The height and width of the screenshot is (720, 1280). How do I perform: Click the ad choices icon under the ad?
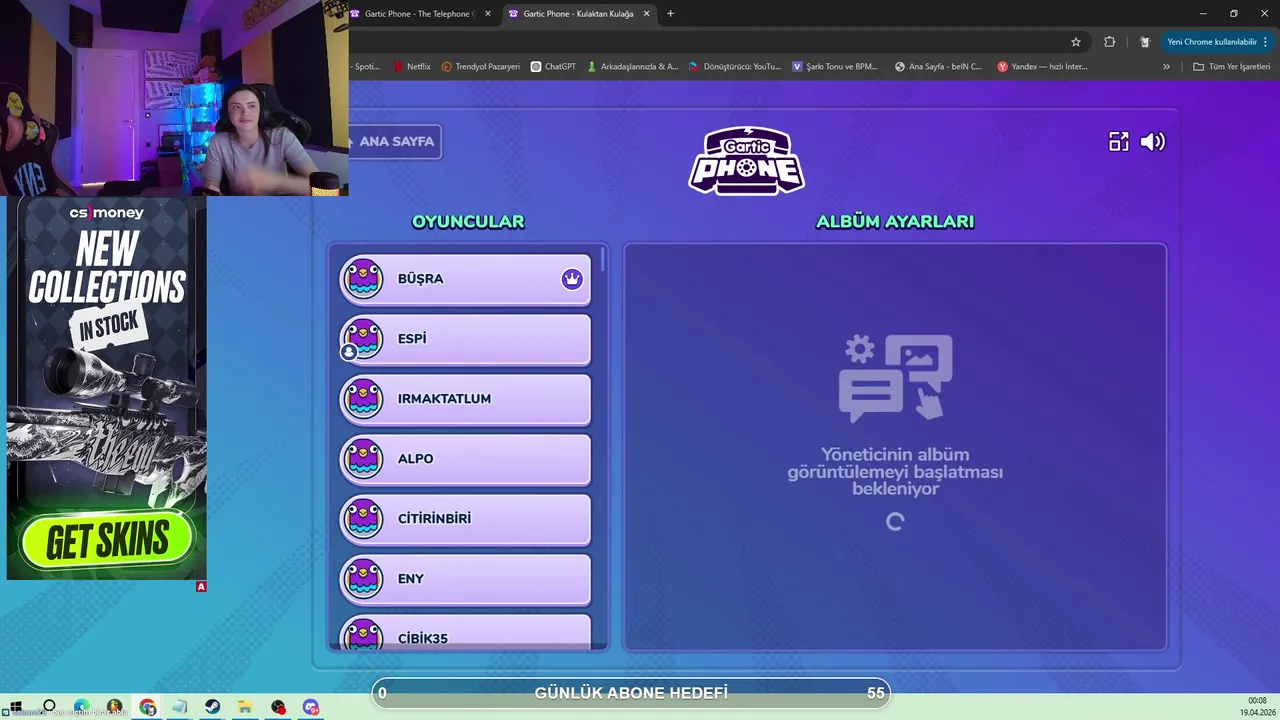click(x=201, y=587)
